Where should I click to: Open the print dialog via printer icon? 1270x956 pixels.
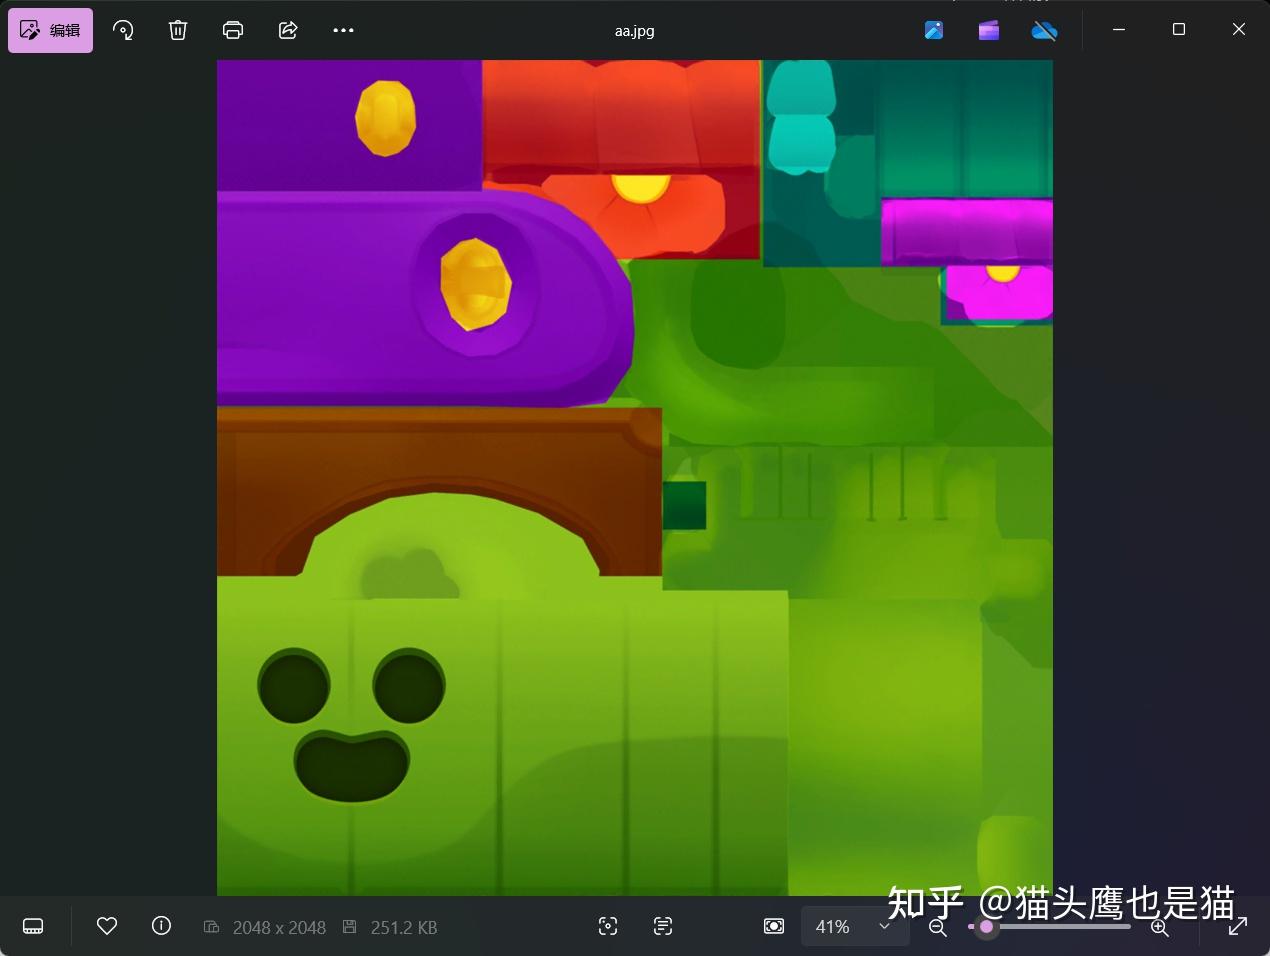click(233, 30)
